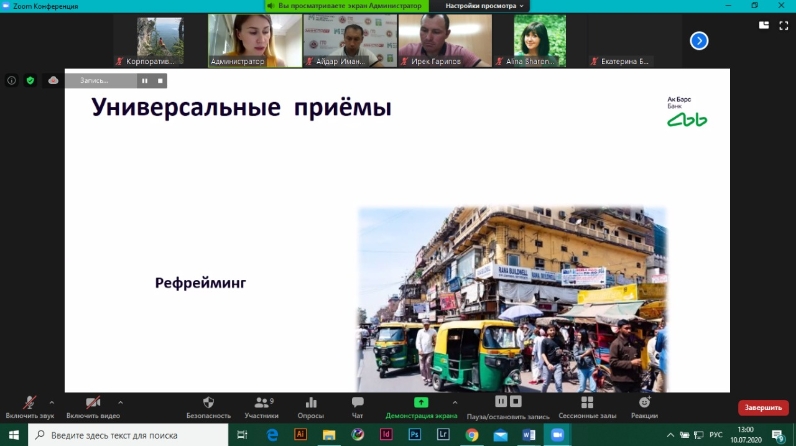This screenshot has width=796, height=446.
Task: Open the Безопасность security shield
Action: point(209,403)
